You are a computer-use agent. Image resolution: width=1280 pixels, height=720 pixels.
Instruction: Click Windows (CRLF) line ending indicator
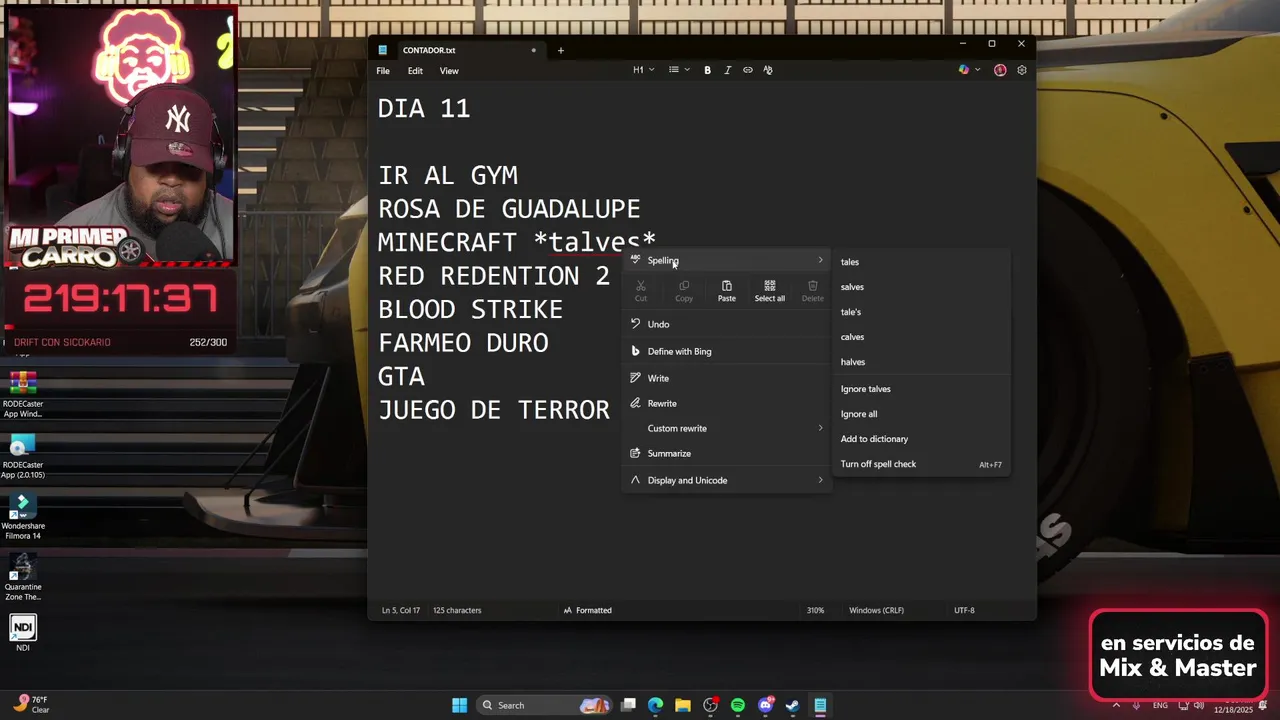(877, 610)
